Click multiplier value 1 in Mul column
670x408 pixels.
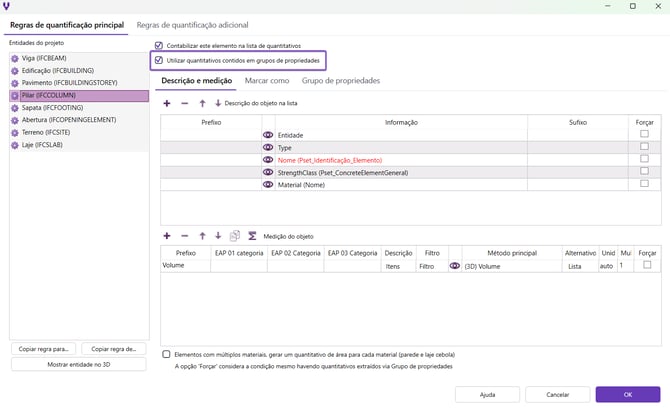(626, 266)
